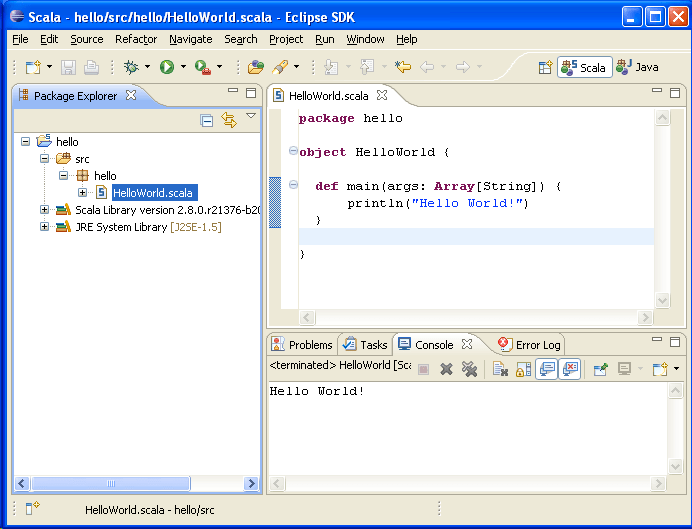Image resolution: width=692 pixels, height=529 pixels.
Task: Toggle Link with Editor in Package Explorer
Action: tap(229, 120)
